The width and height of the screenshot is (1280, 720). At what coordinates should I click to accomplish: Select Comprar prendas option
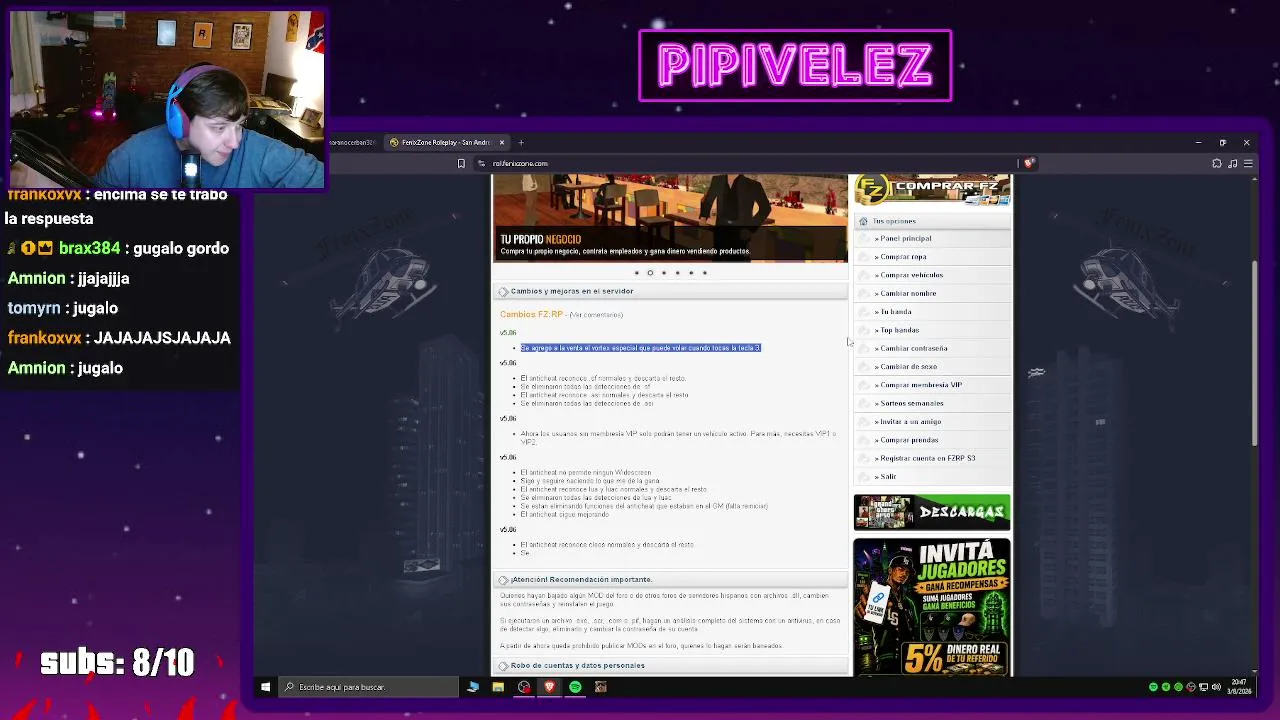tap(908, 440)
